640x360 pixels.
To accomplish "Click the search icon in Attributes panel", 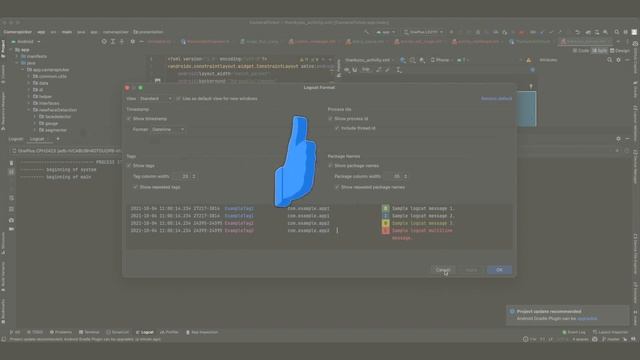I will click(x=609, y=60).
